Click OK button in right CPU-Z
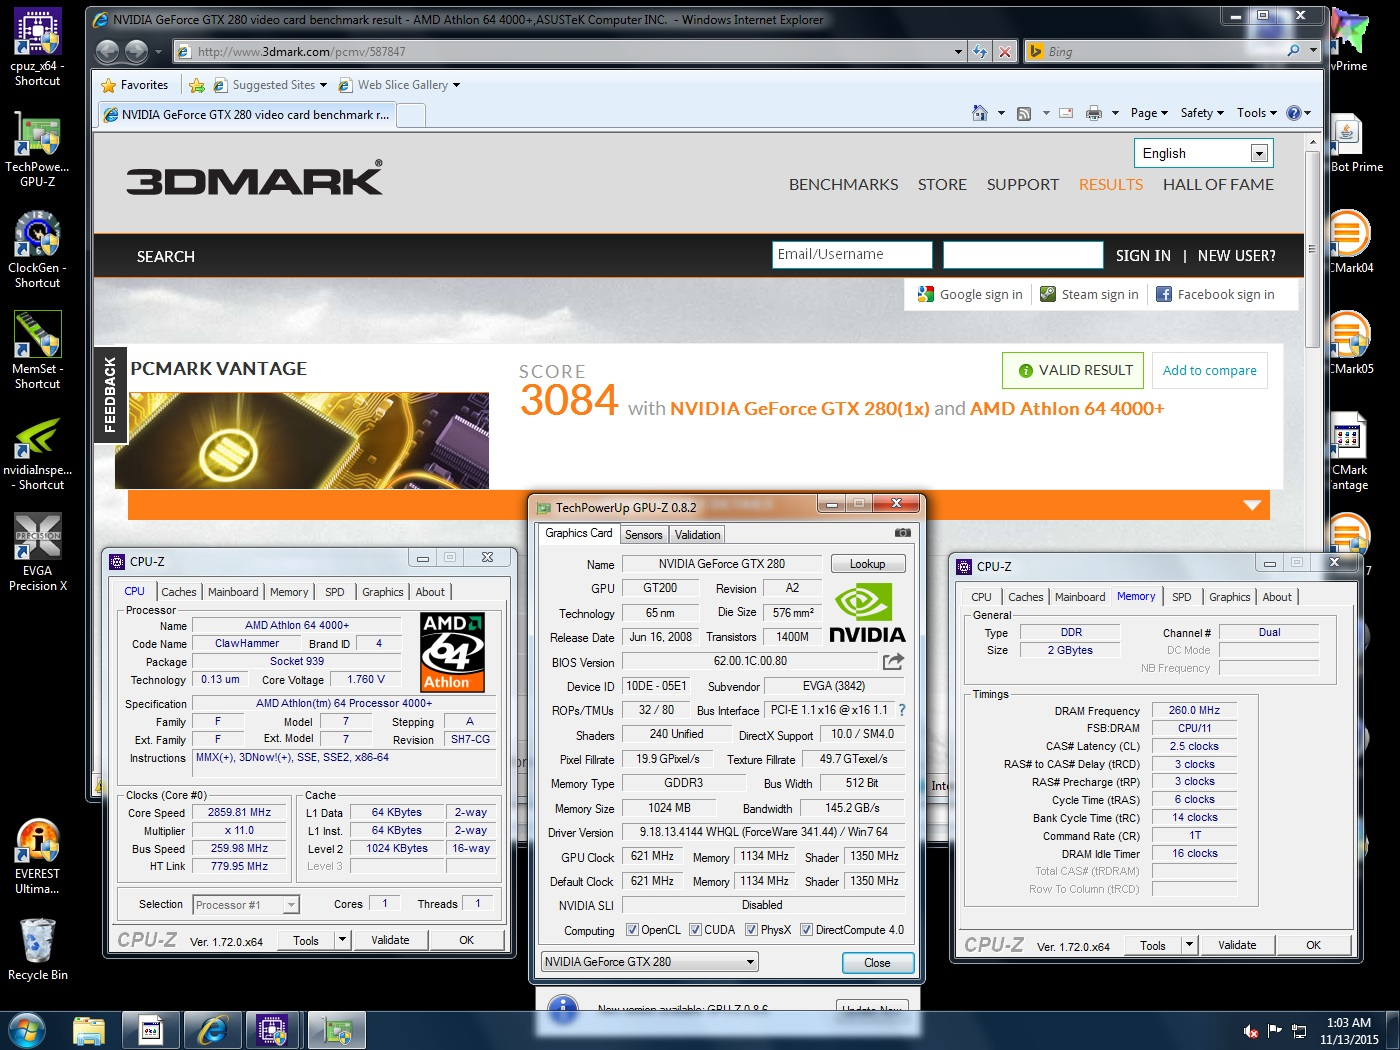 (x=1314, y=945)
